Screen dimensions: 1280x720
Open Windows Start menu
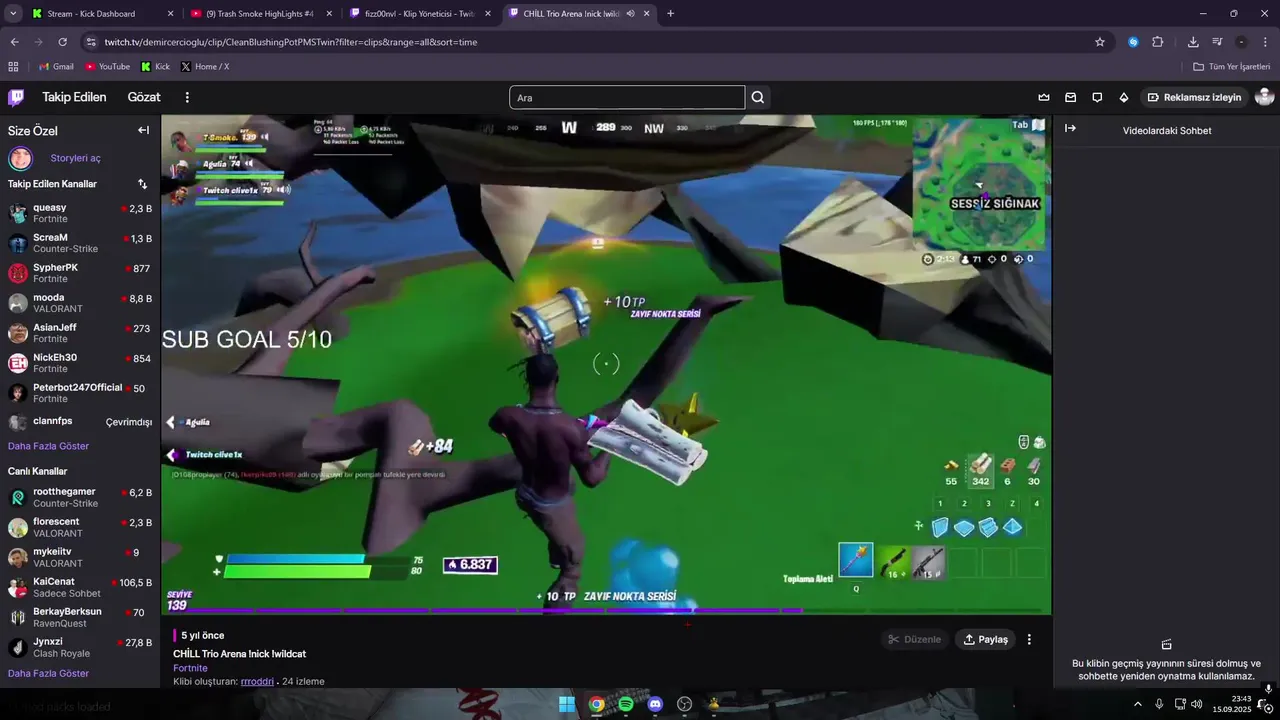pos(566,704)
